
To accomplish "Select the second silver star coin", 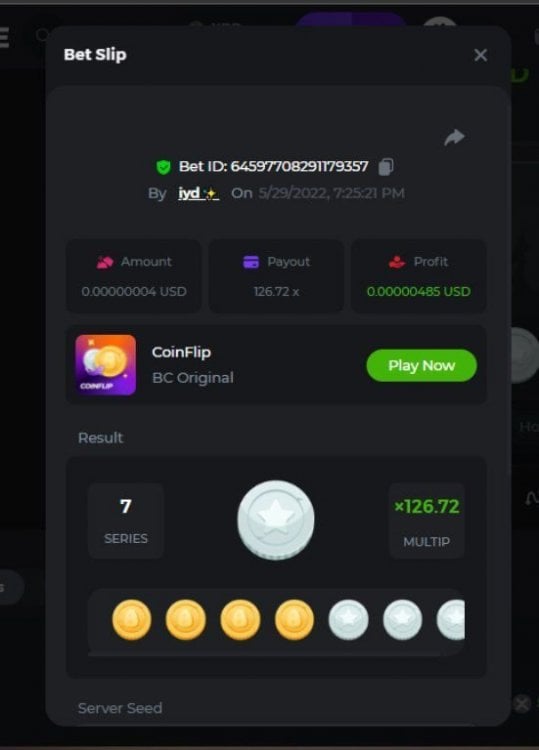I will [x=403, y=619].
